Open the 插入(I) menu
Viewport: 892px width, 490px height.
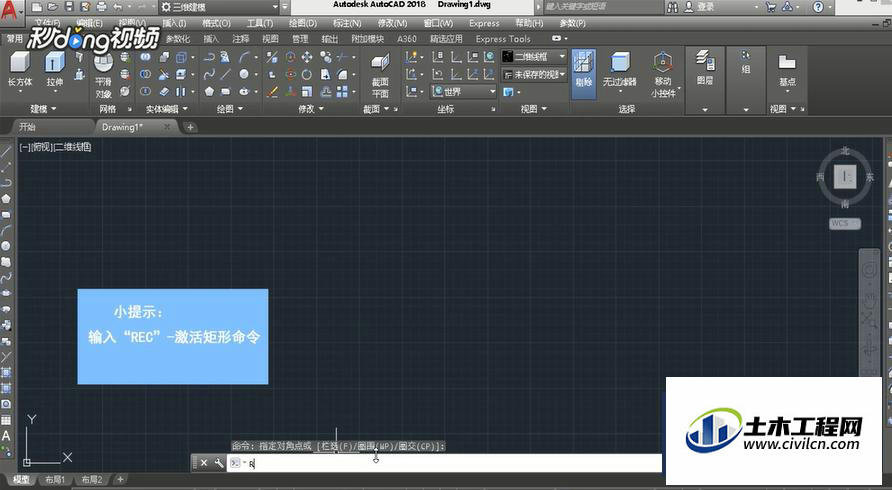pos(174,23)
